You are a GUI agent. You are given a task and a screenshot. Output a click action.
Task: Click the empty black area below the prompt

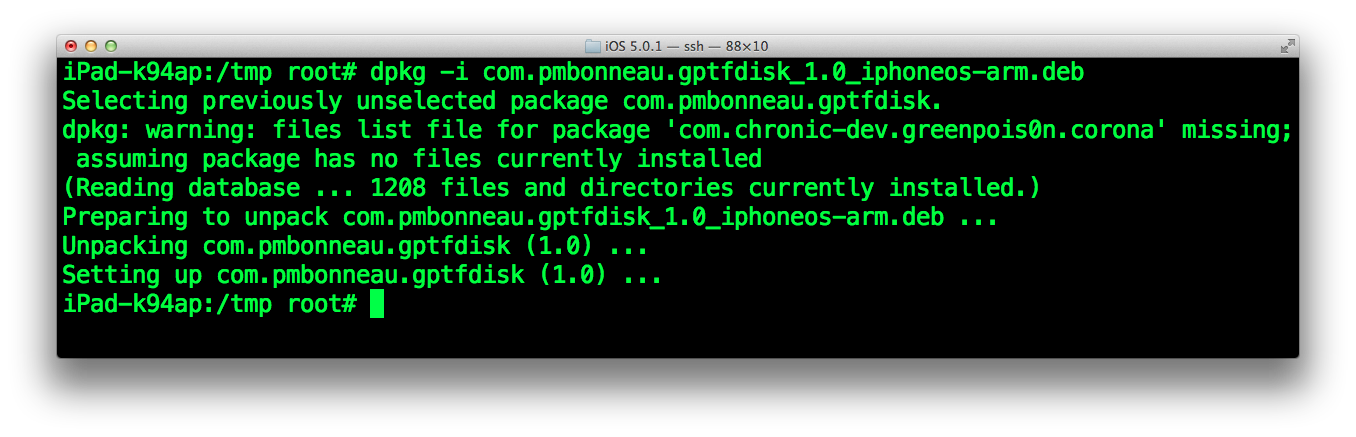[678, 338]
